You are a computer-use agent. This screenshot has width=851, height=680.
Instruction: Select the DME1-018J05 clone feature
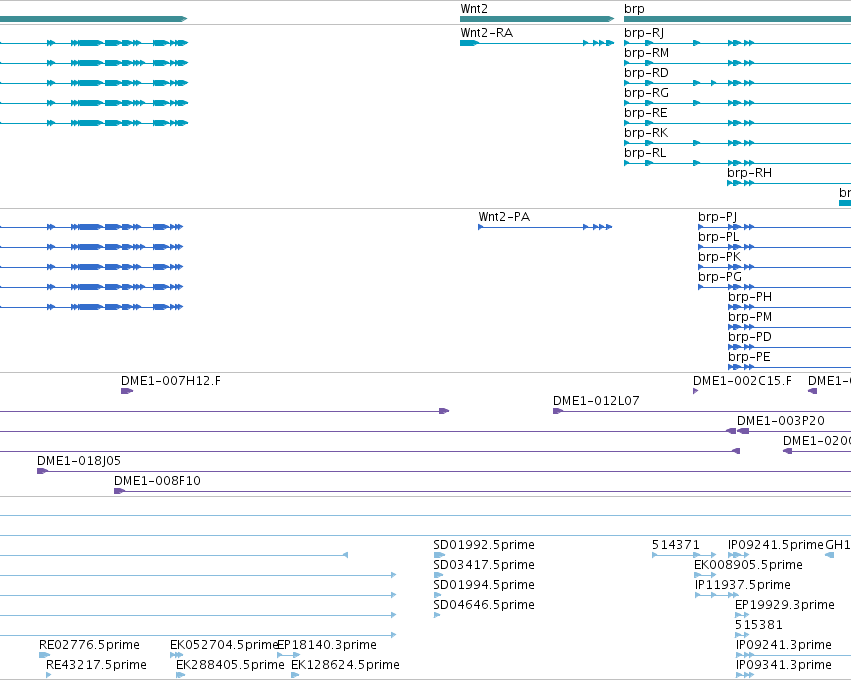444,471
